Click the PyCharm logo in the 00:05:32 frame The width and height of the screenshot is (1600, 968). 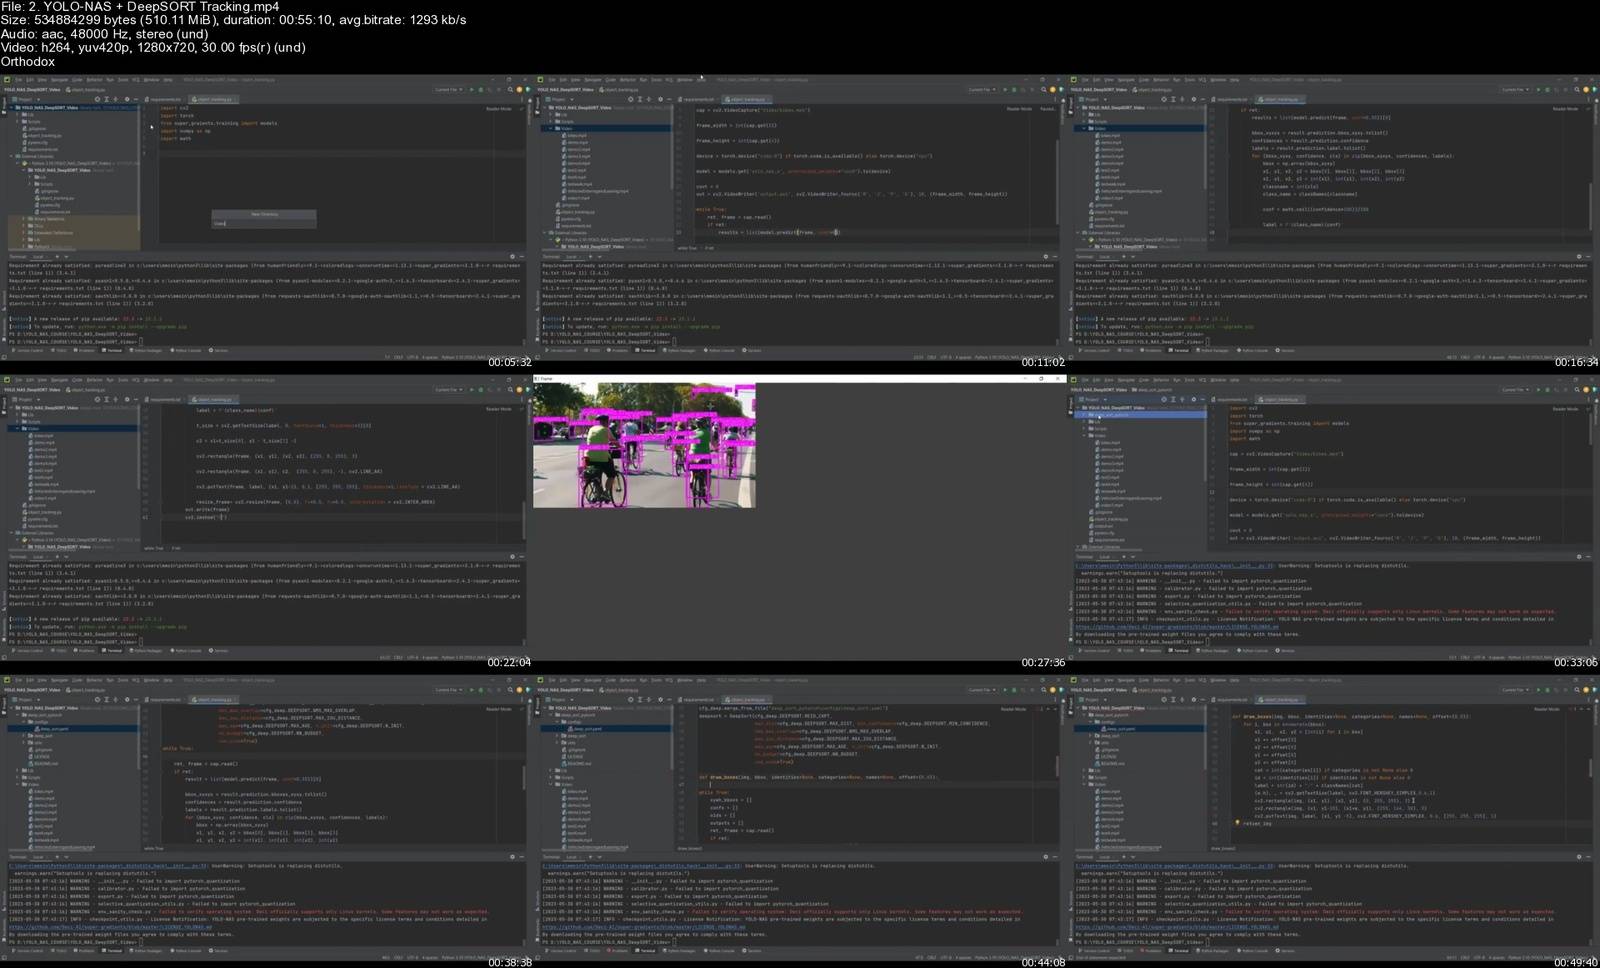pos(7,80)
